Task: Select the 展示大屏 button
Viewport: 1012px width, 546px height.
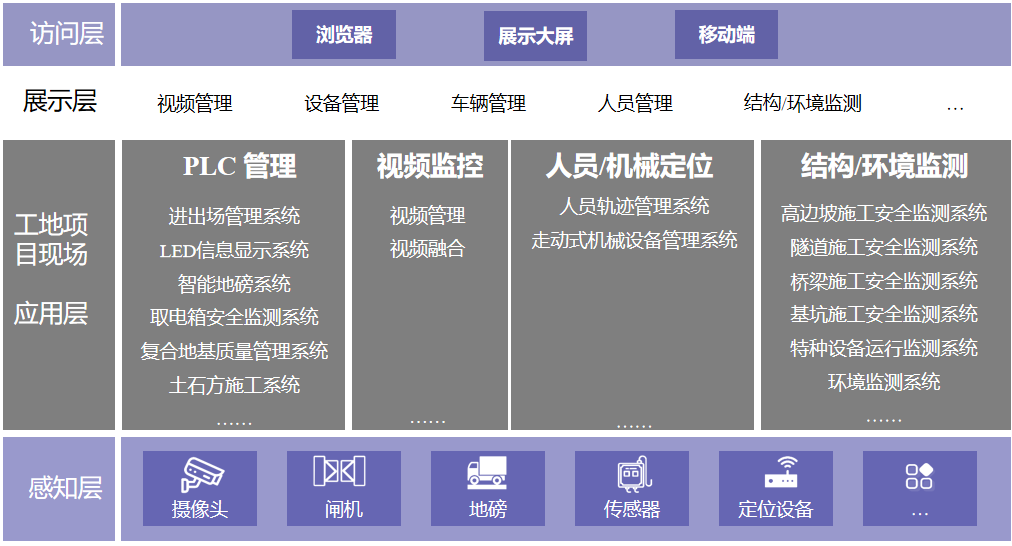Action: click(536, 36)
